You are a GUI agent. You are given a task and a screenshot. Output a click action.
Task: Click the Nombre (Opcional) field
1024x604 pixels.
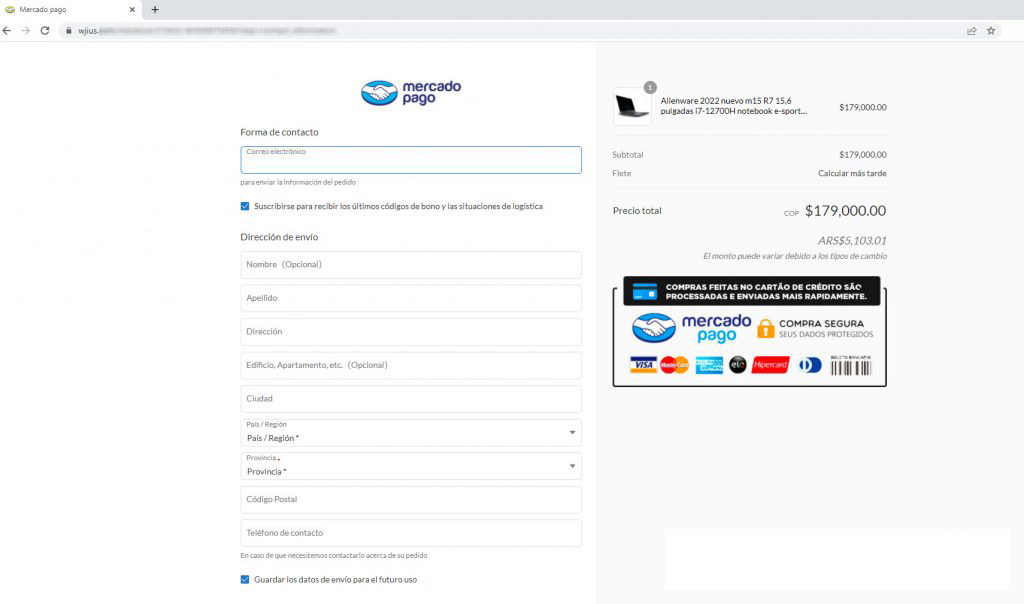pyautogui.click(x=411, y=265)
